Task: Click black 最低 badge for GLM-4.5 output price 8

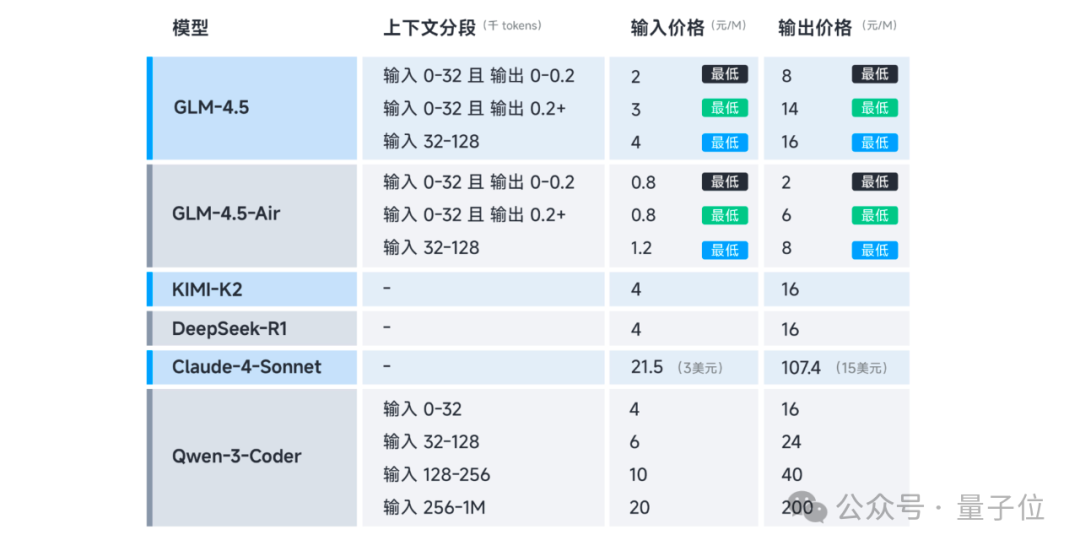Action: click(875, 74)
